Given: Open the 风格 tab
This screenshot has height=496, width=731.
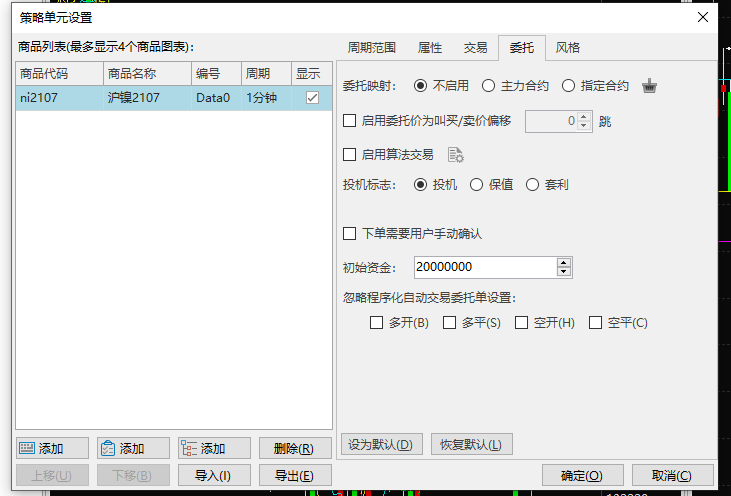Looking at the screenshot, I should click(568, 48).
